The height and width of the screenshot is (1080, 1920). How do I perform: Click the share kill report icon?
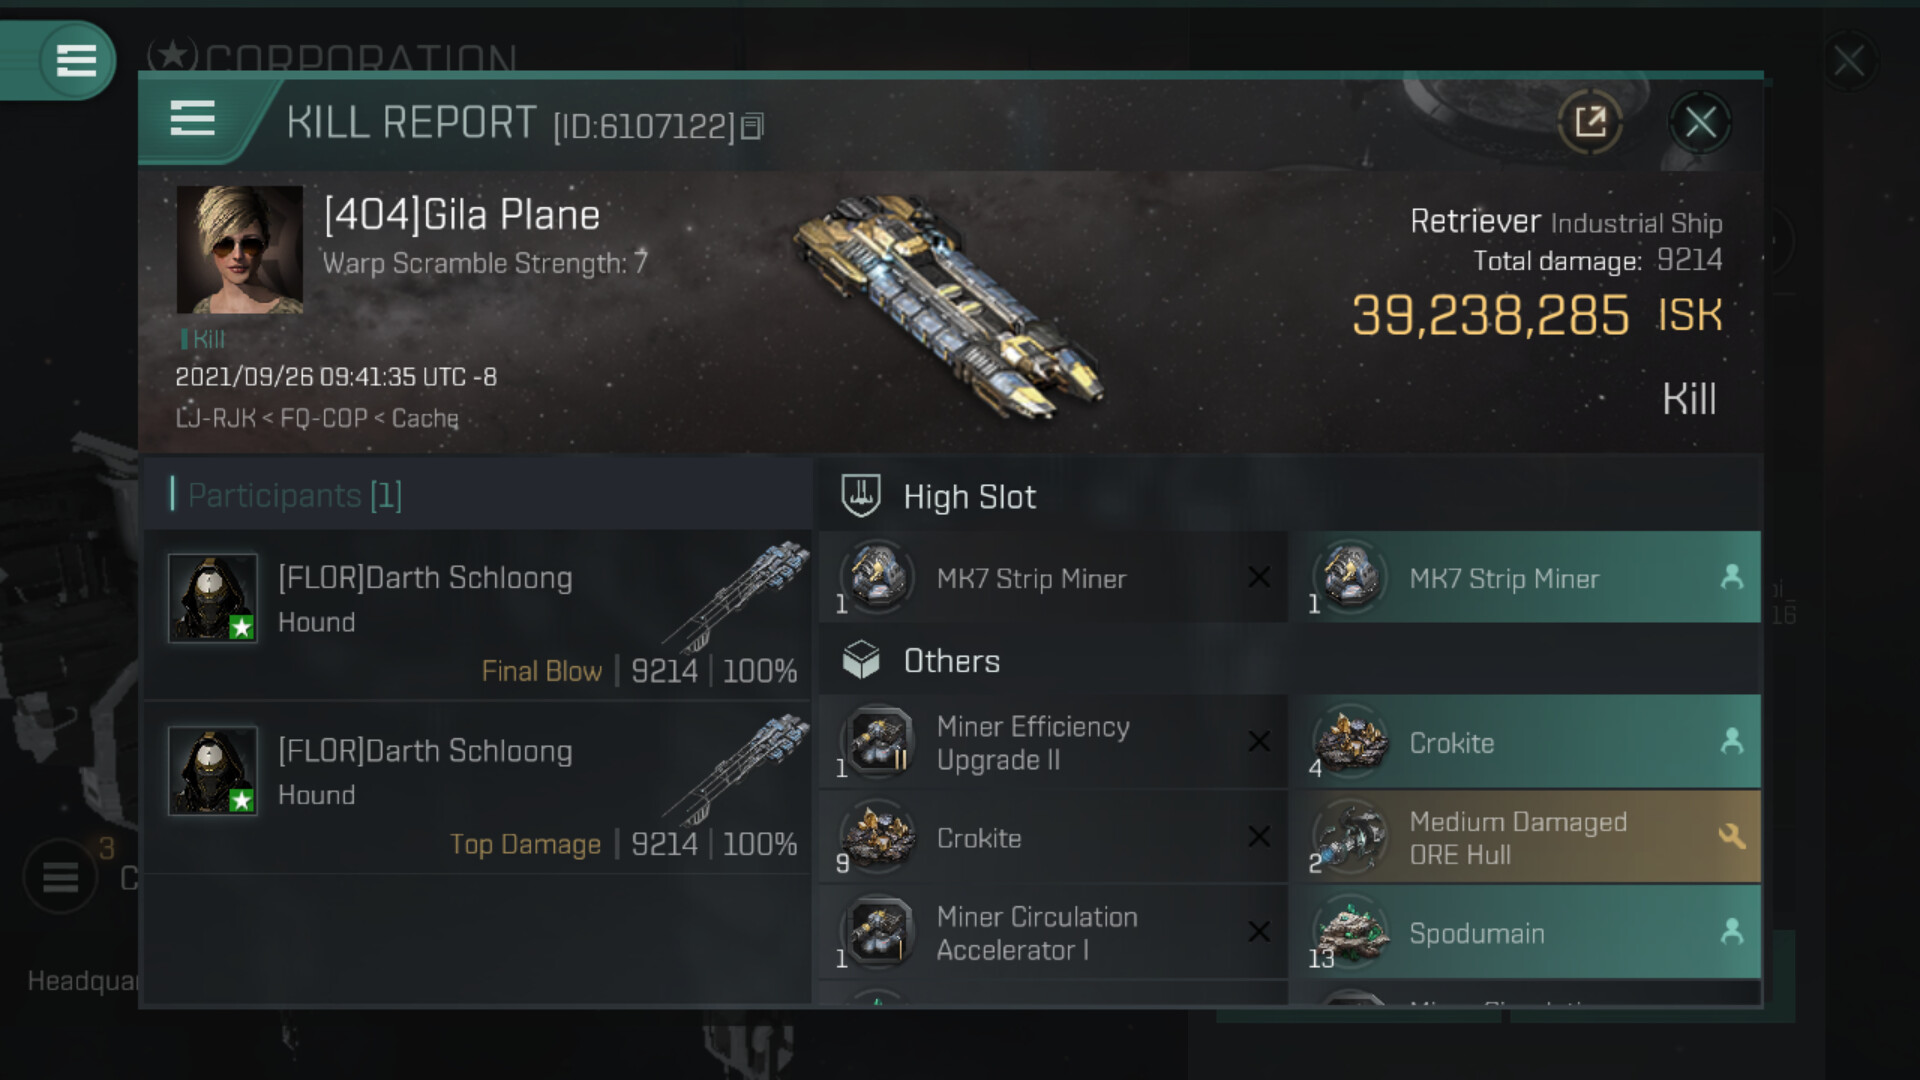[1589, 123]
